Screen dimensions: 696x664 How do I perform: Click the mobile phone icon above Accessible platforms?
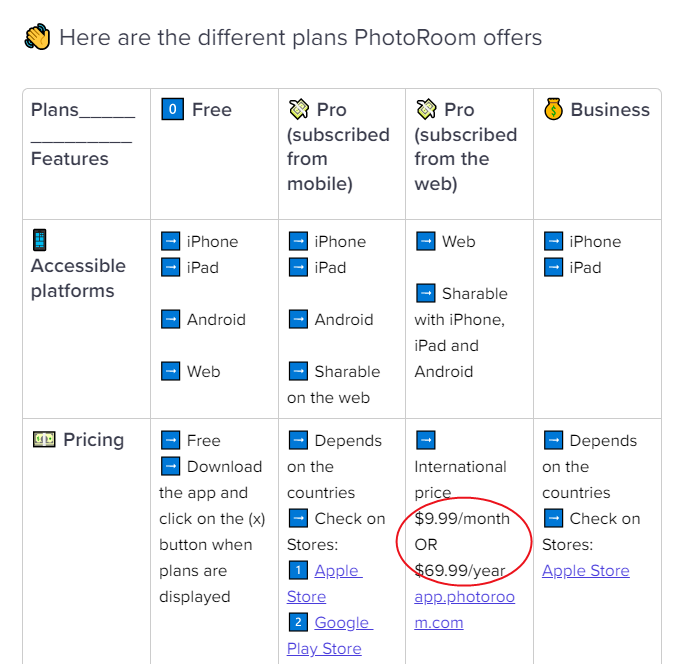40,240
